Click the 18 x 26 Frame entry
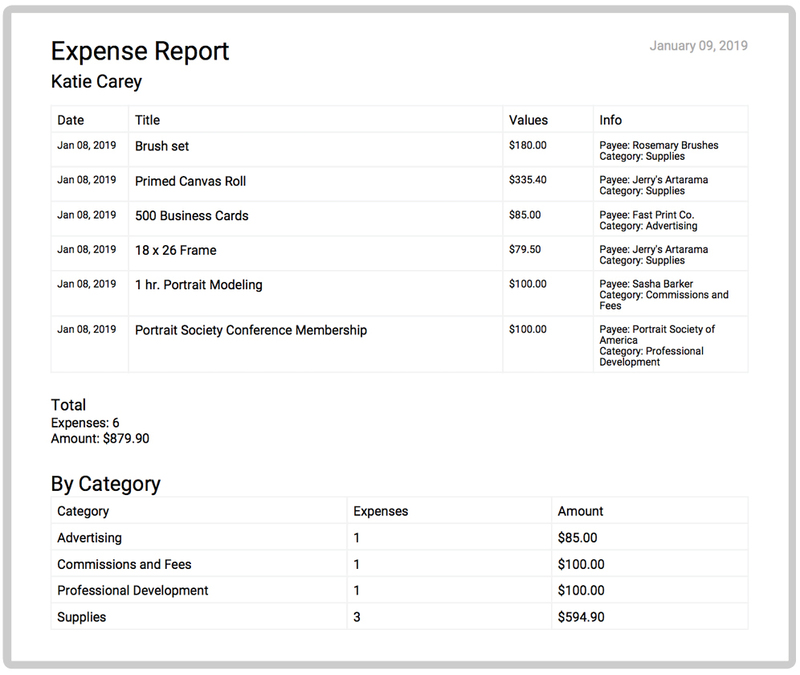Screen dimensions: 800x675 pyautogui.click(x=175, y=250)
